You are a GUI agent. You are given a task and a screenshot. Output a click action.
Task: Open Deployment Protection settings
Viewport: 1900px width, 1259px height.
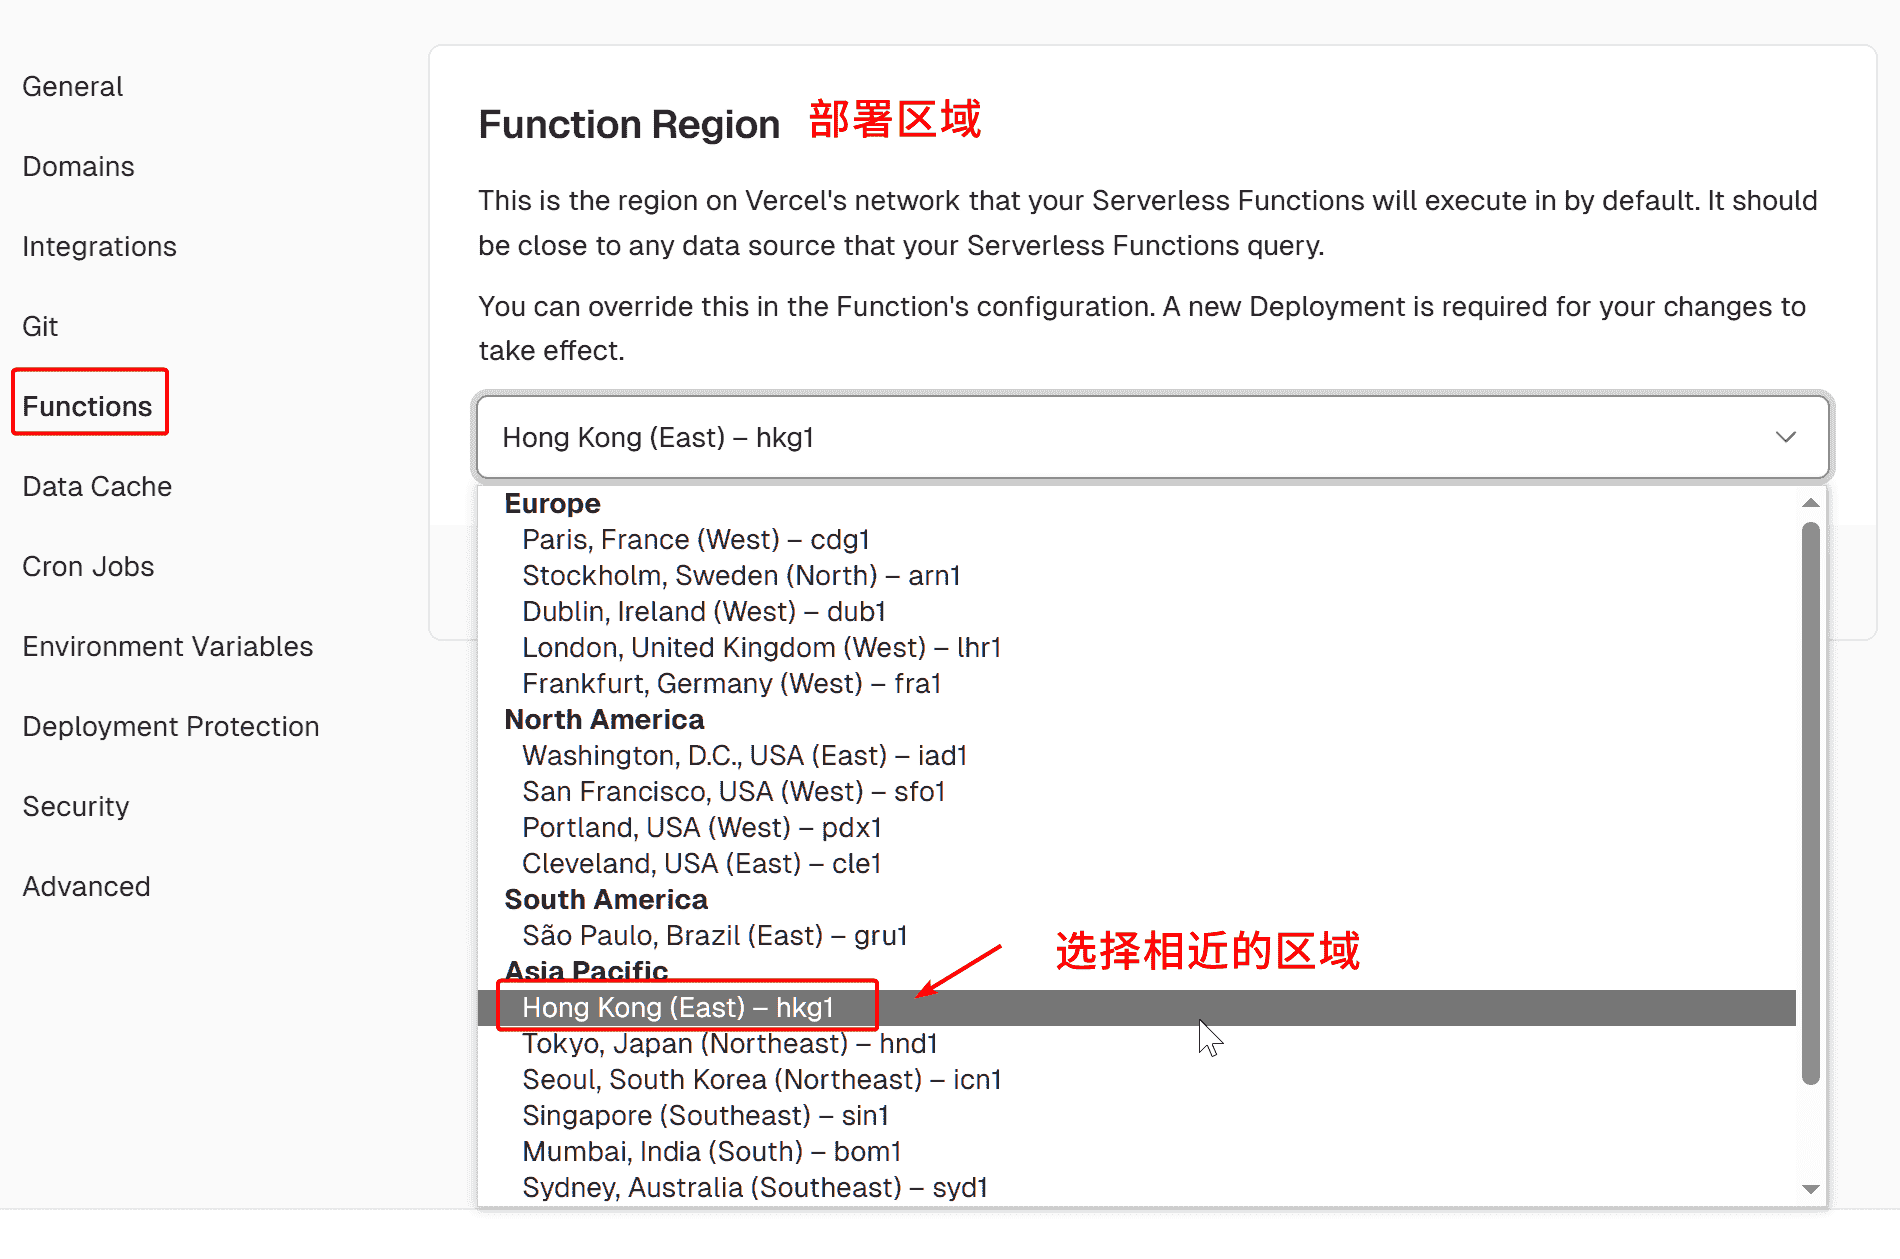[x=171, y=727]
